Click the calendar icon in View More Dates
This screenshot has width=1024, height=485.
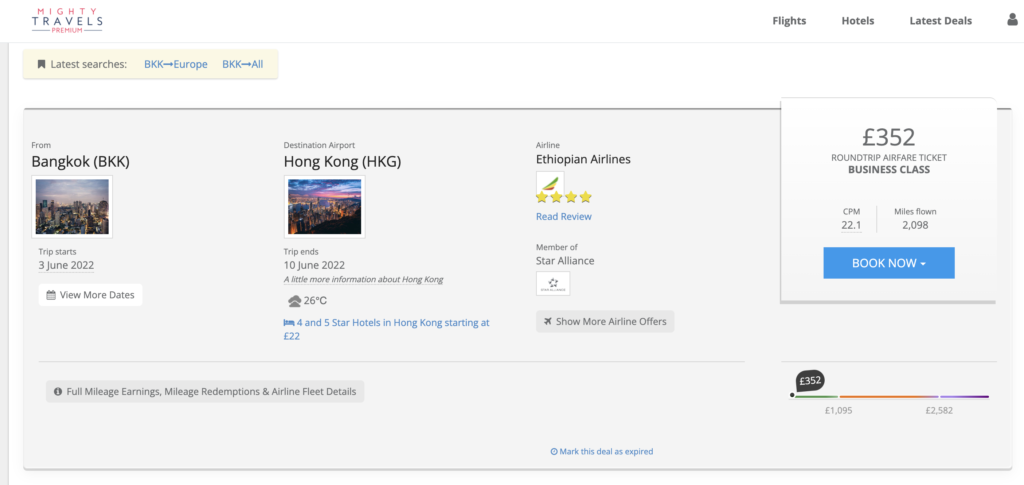coord(51,295)
